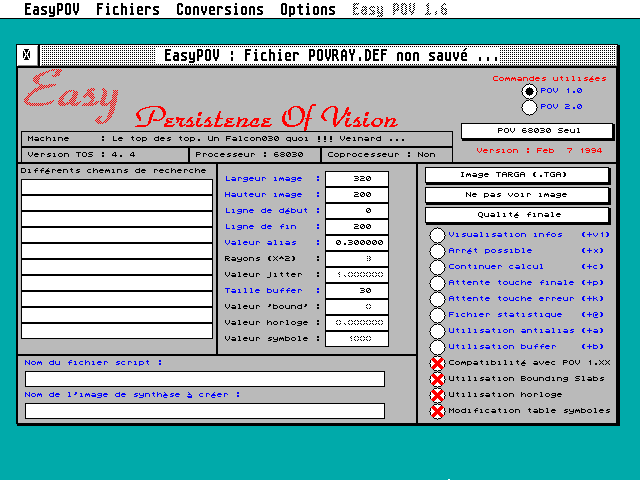
Task: Enable Arrêt possible (+x) option
Action: 437,251
